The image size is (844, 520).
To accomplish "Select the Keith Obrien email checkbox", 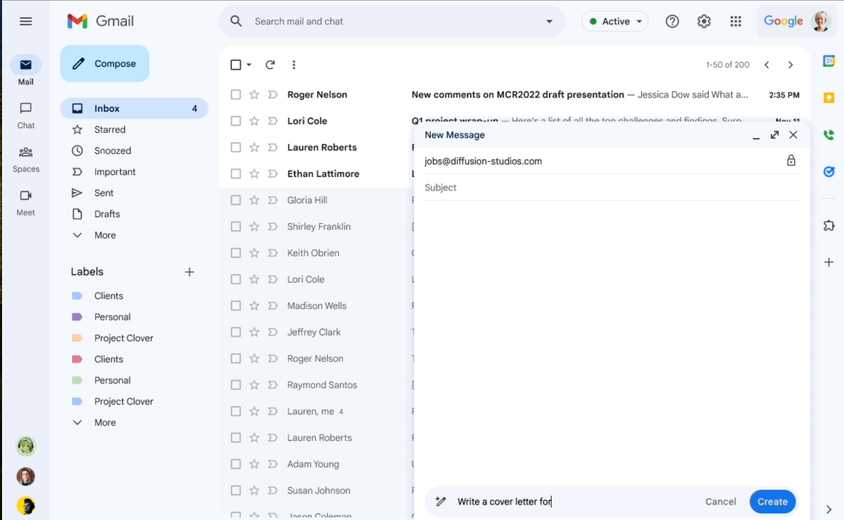I will 235,253.
